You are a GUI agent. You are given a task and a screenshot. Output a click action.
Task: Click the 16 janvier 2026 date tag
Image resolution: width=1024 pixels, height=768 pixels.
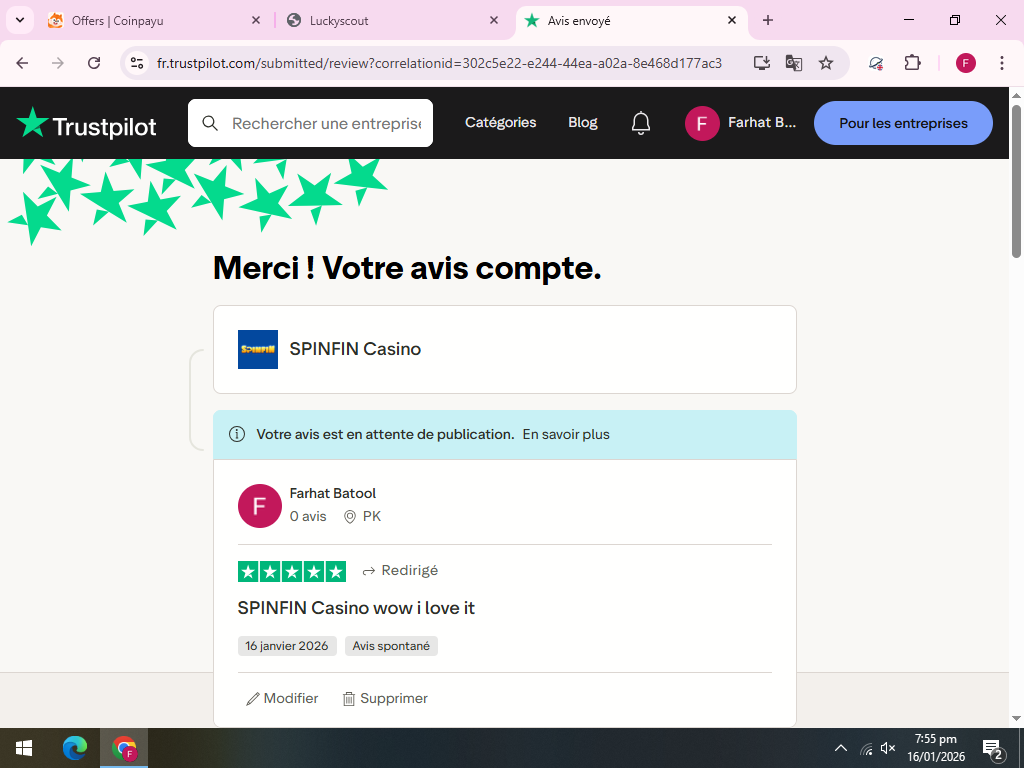click(287, 646)
